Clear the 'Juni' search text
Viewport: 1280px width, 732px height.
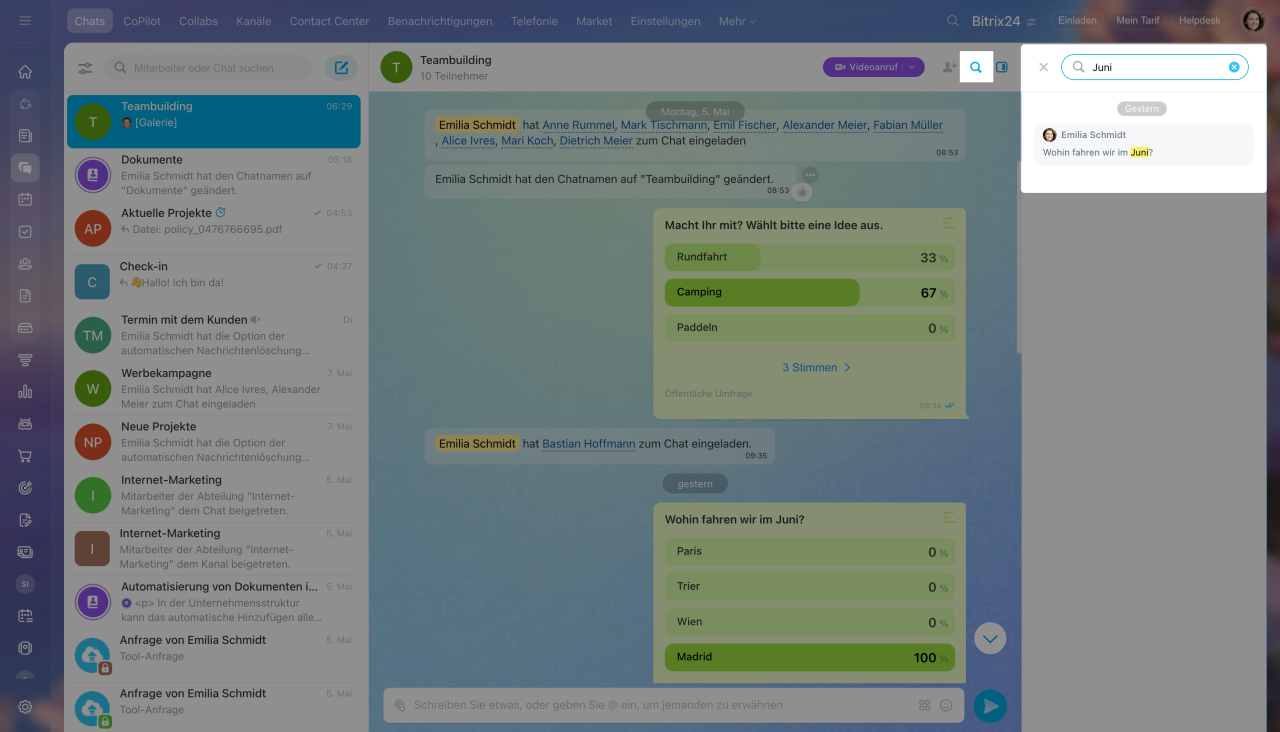[1234, 67]
